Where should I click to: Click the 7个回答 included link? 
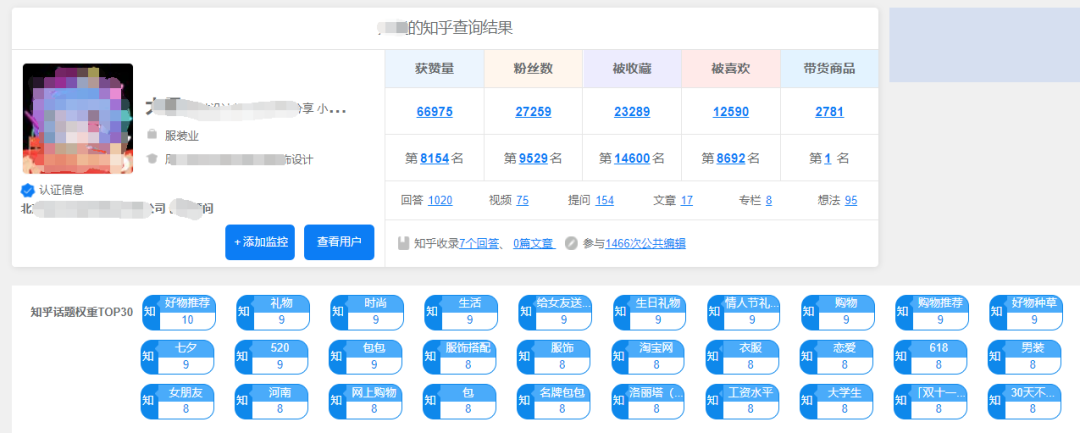pos(479,243)
